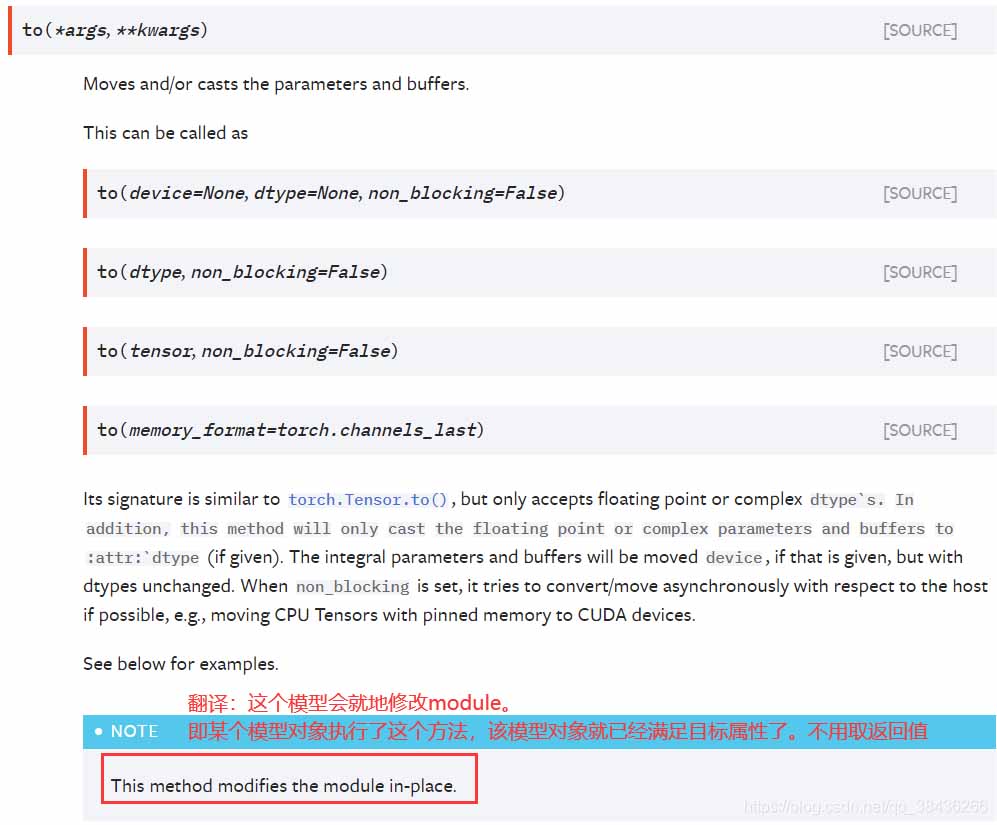
Task: Open SOURCE link beside to(tensor, non_blocking=False)
Action: pos(919,351)
